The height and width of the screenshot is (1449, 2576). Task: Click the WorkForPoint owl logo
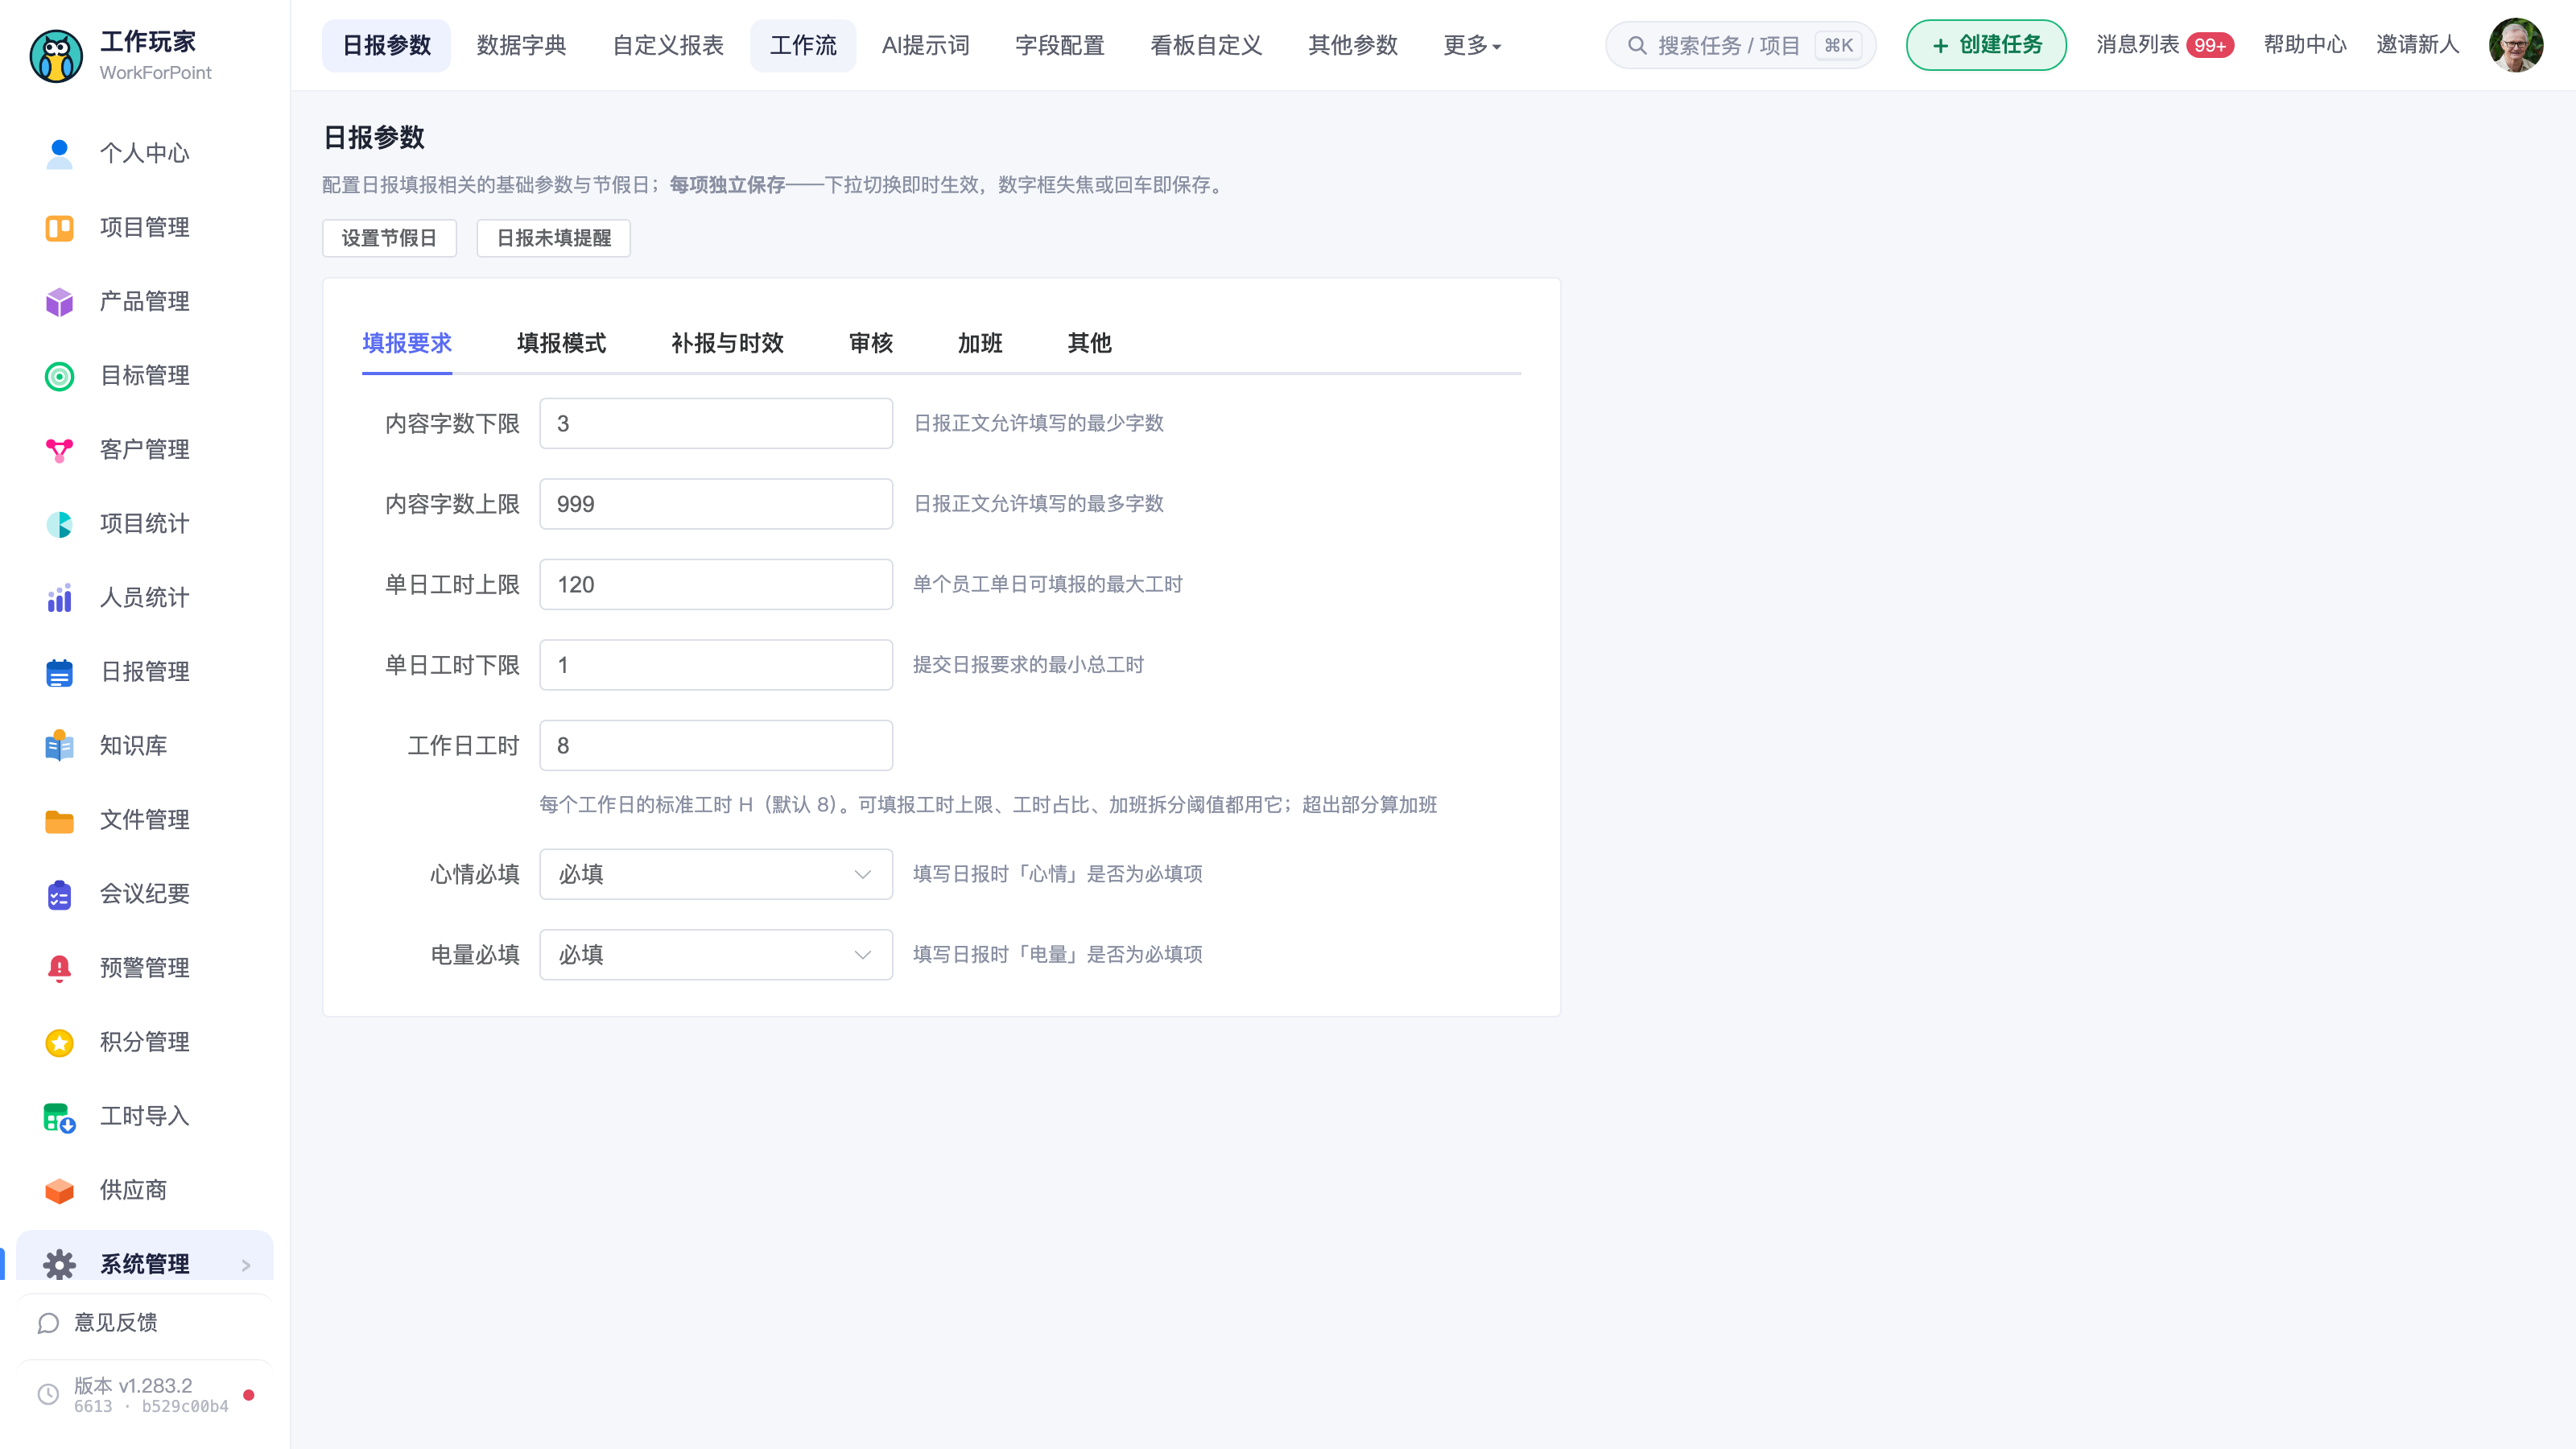pos(56,55)
